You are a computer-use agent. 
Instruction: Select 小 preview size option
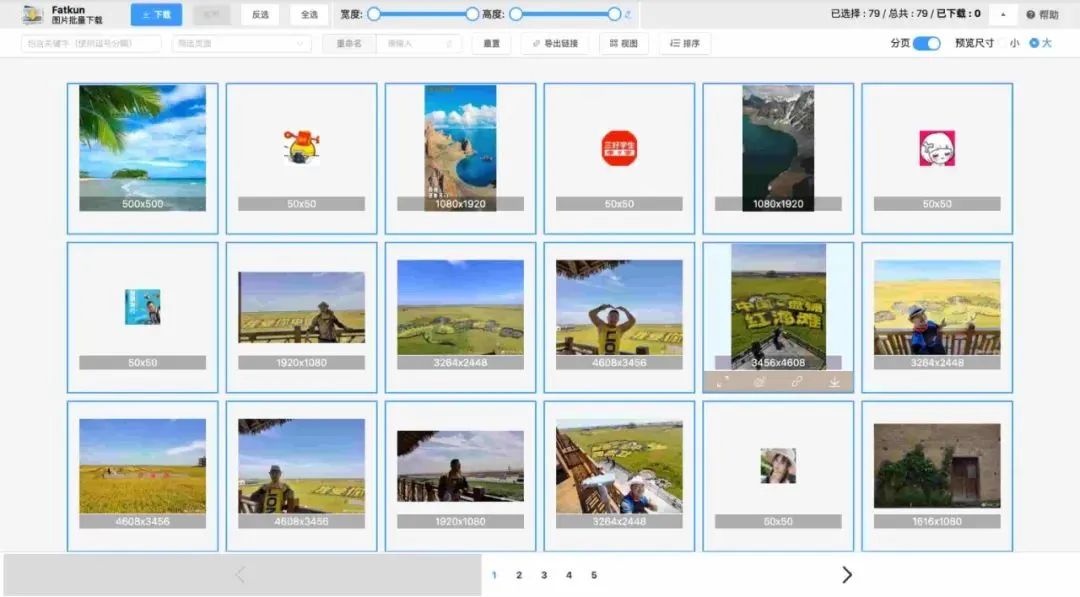pyautogui.click(x=1013, y=43)
